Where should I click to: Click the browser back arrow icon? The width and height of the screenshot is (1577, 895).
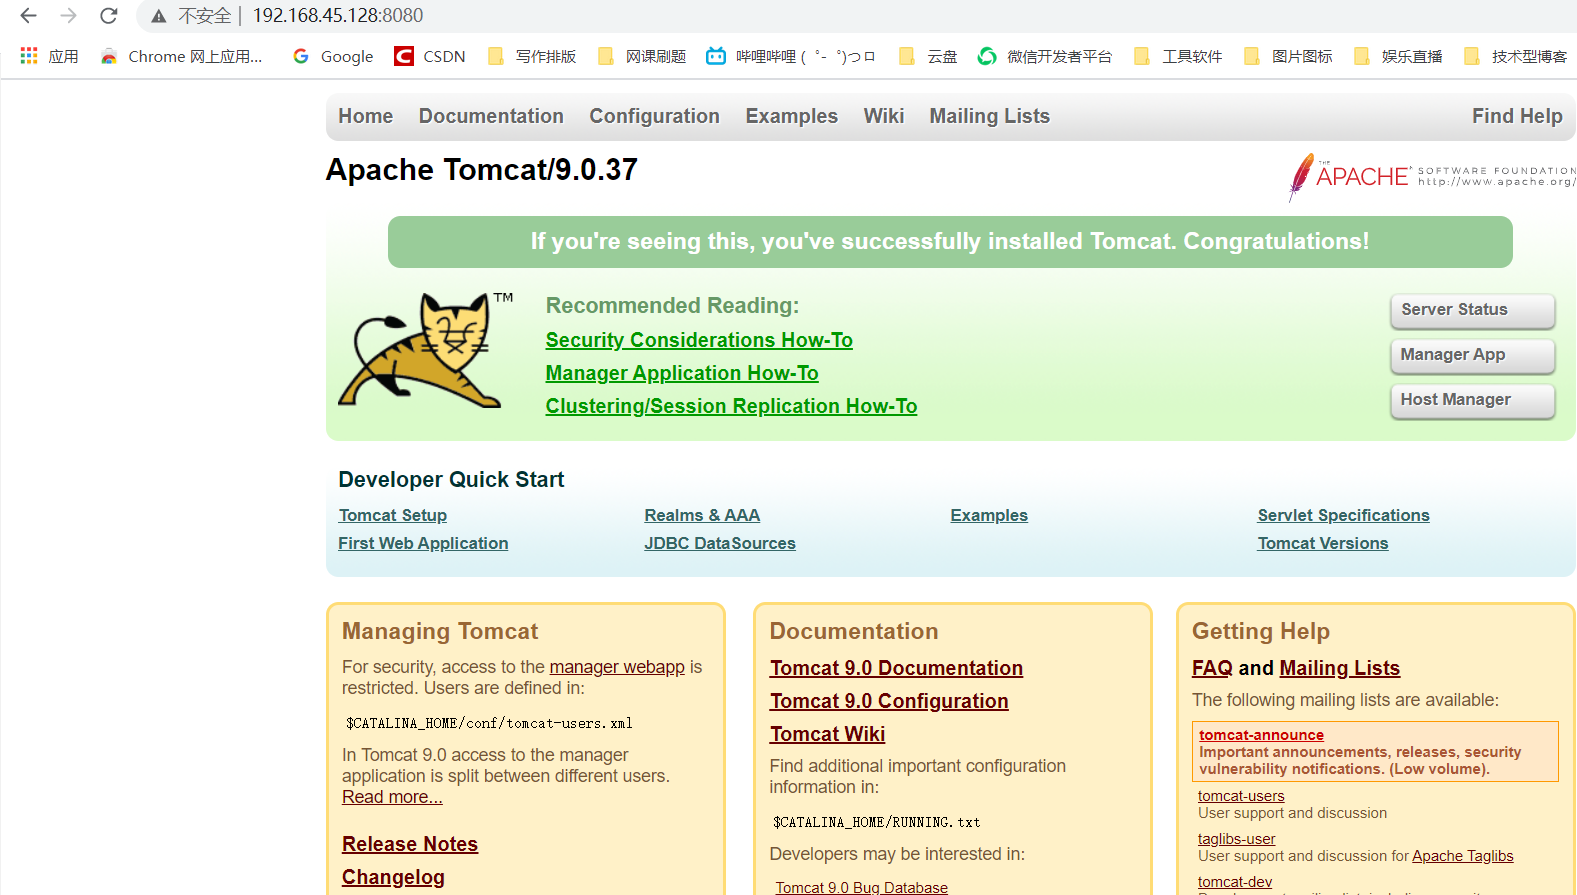[x=28, y=16]
